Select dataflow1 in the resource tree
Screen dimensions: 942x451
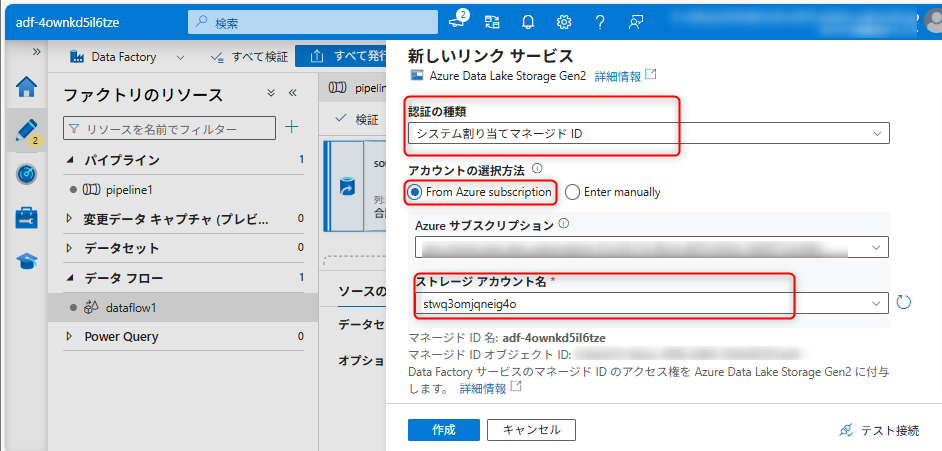pyautogui.click(x=131, y=308)
